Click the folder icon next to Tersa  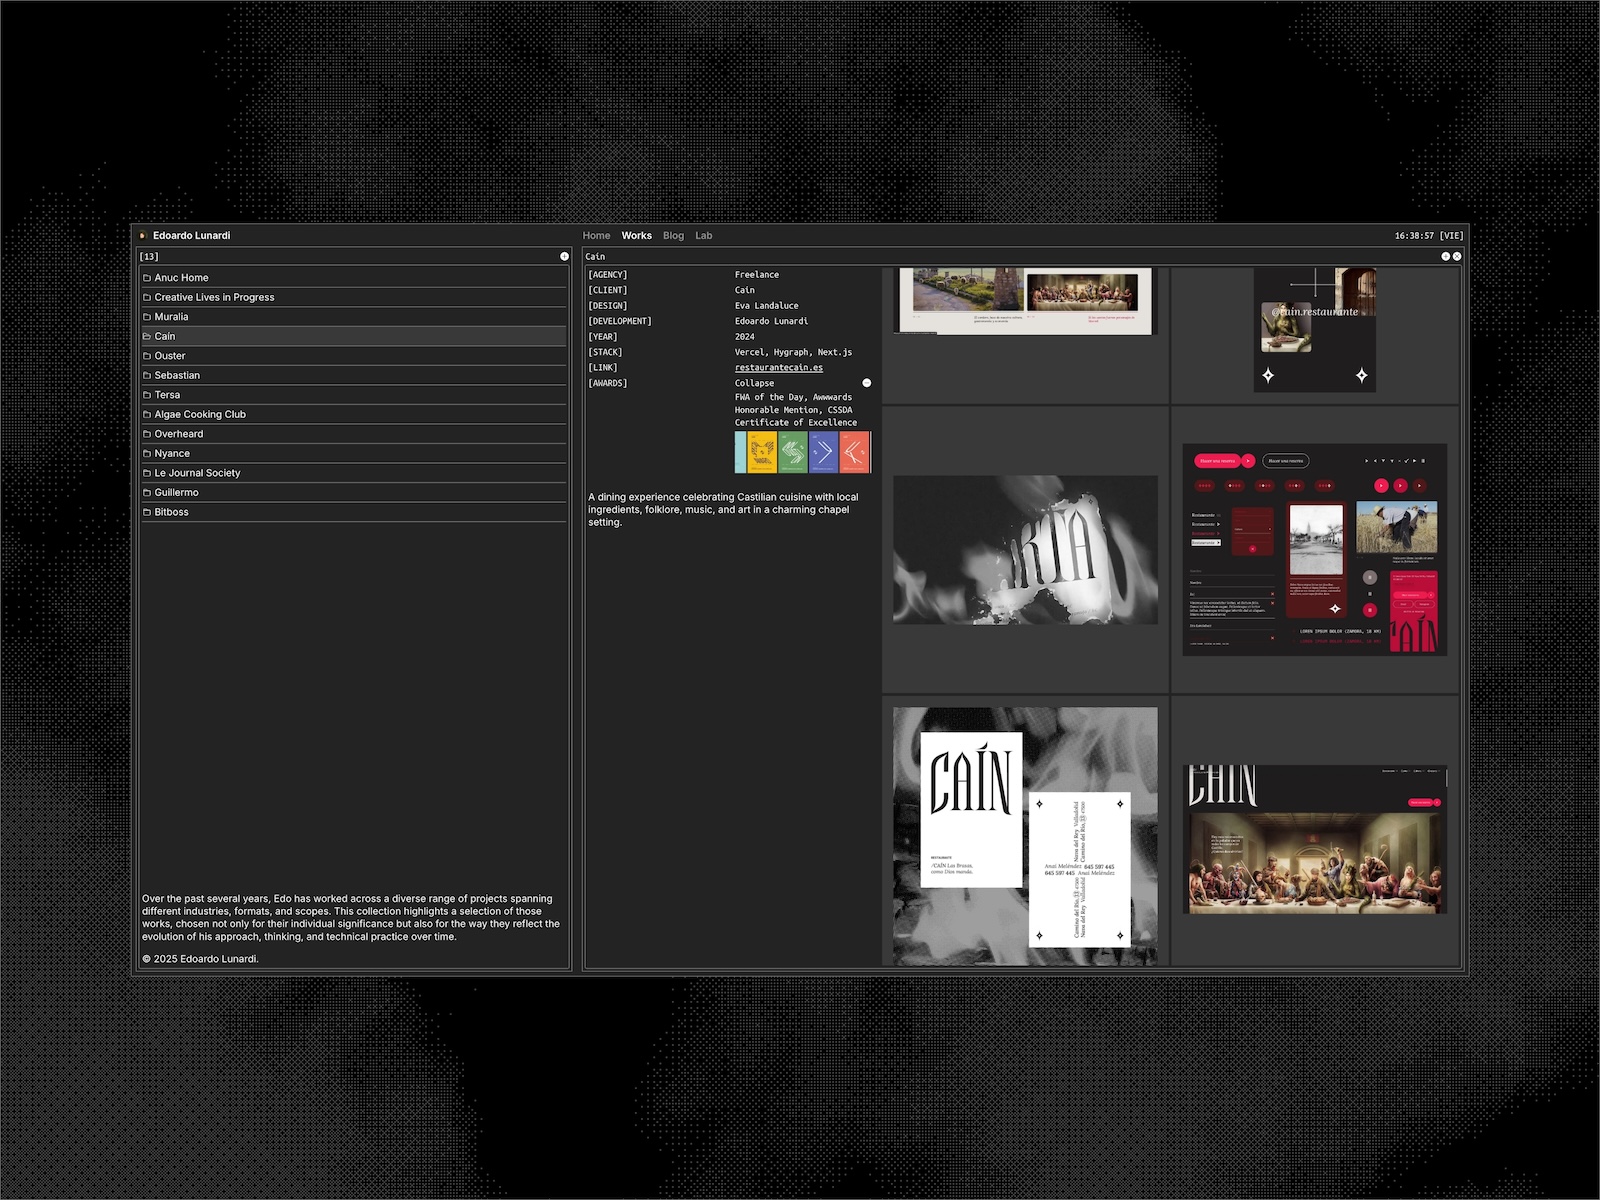[147, 395]
